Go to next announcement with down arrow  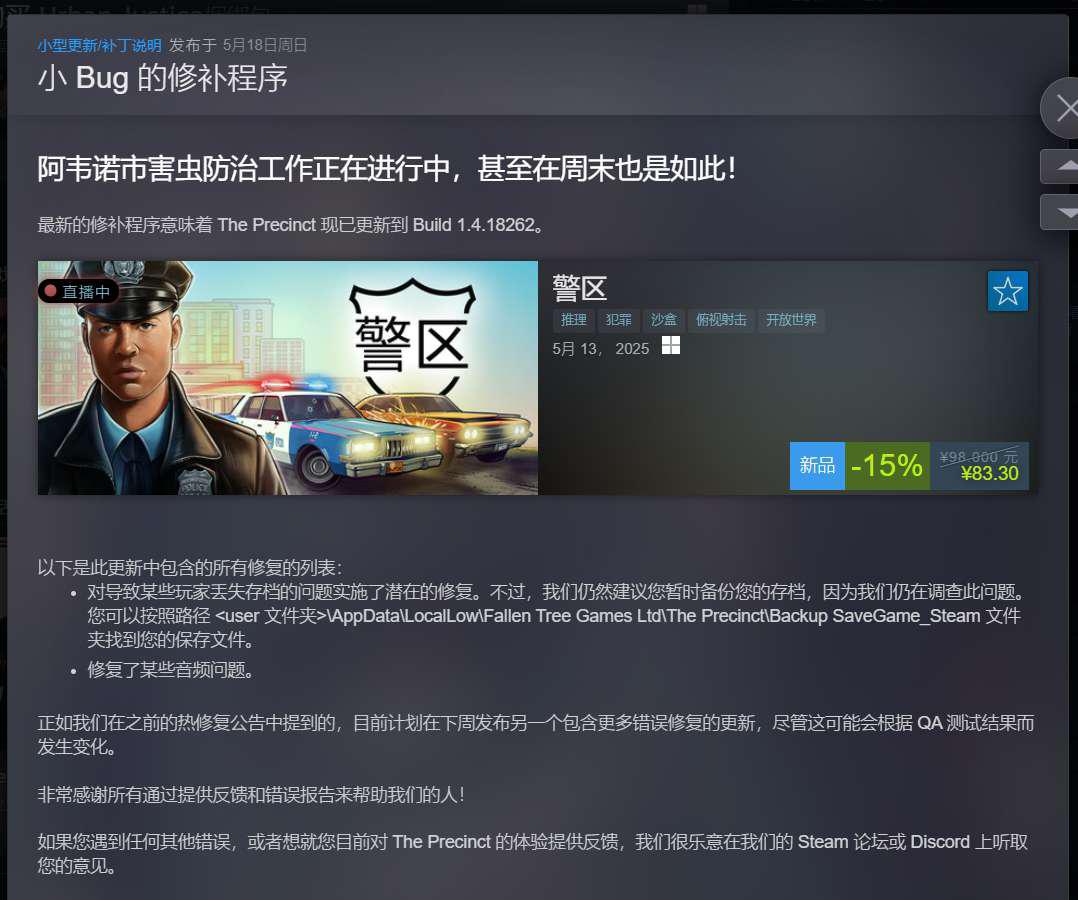tap(1061, 212)
